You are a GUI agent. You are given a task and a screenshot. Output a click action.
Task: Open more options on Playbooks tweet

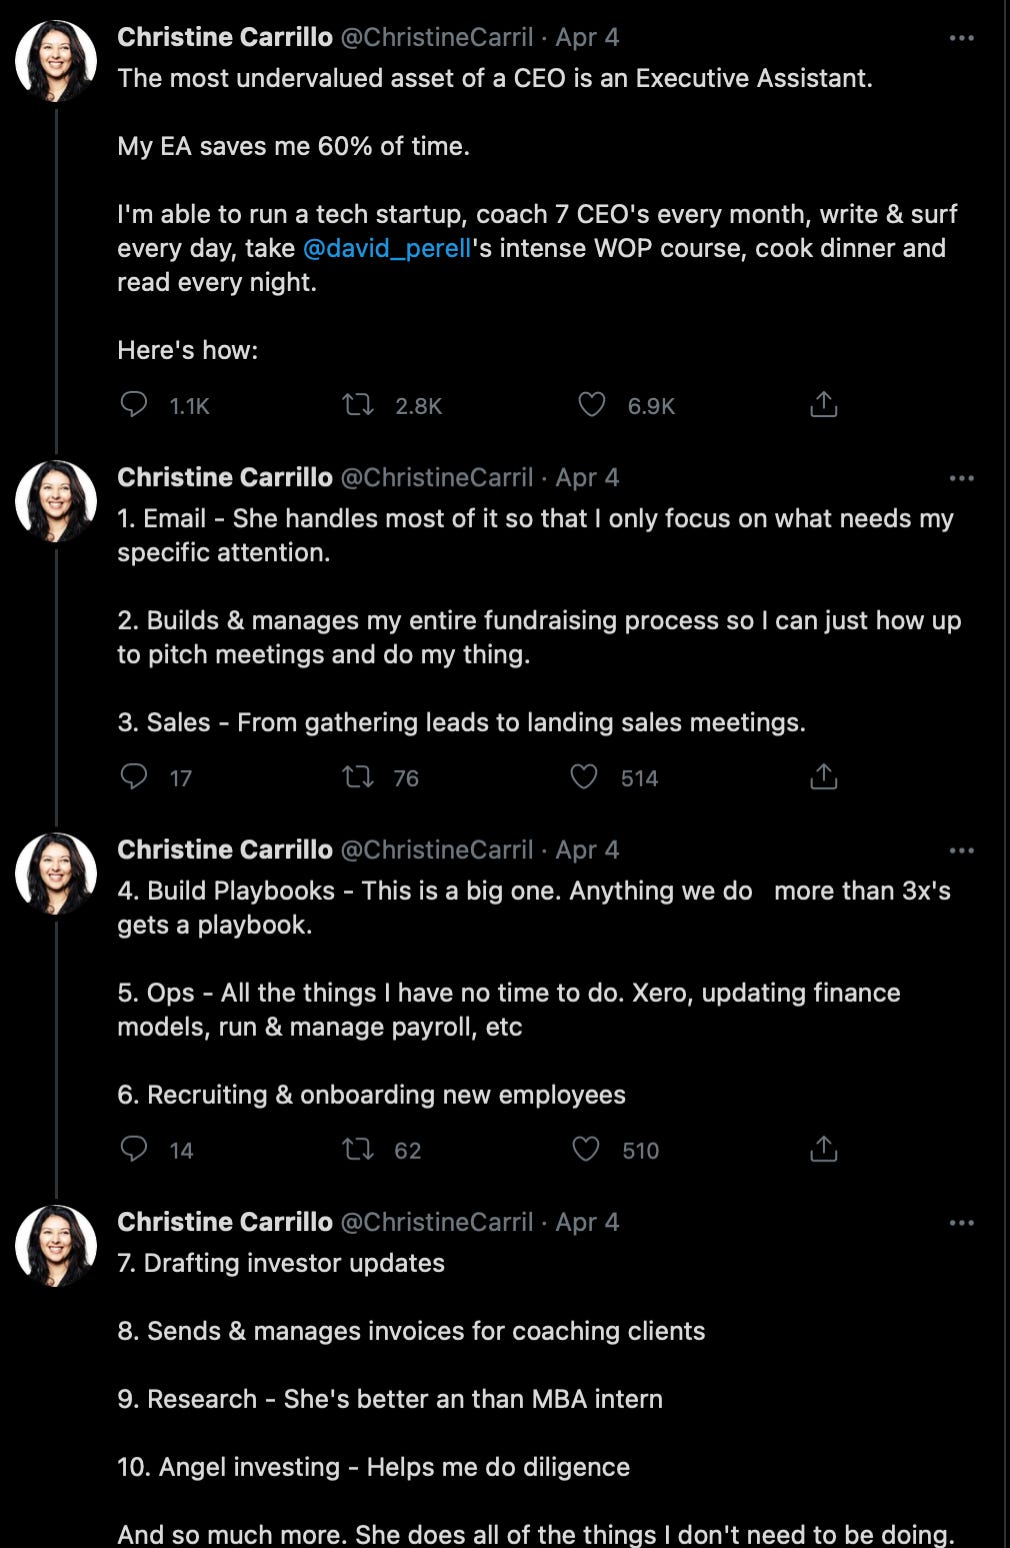pyautogui.click(x=961, y=850)
